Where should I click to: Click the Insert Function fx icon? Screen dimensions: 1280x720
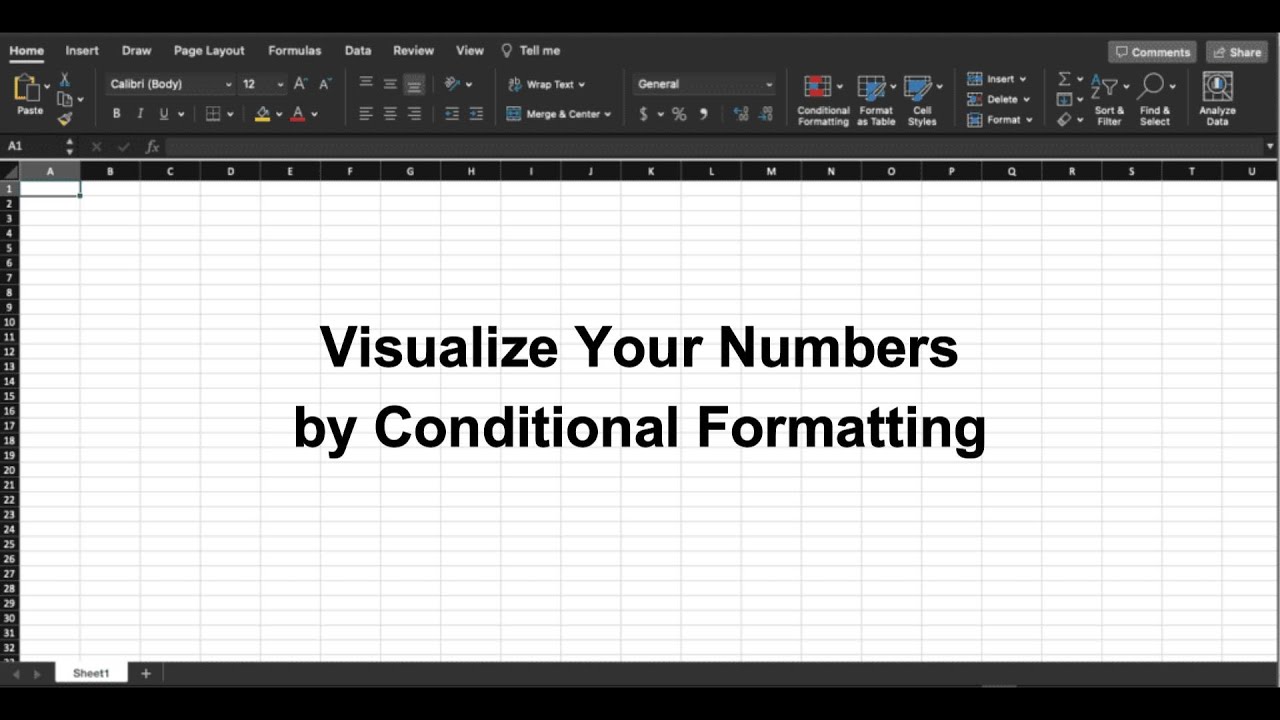152,146
